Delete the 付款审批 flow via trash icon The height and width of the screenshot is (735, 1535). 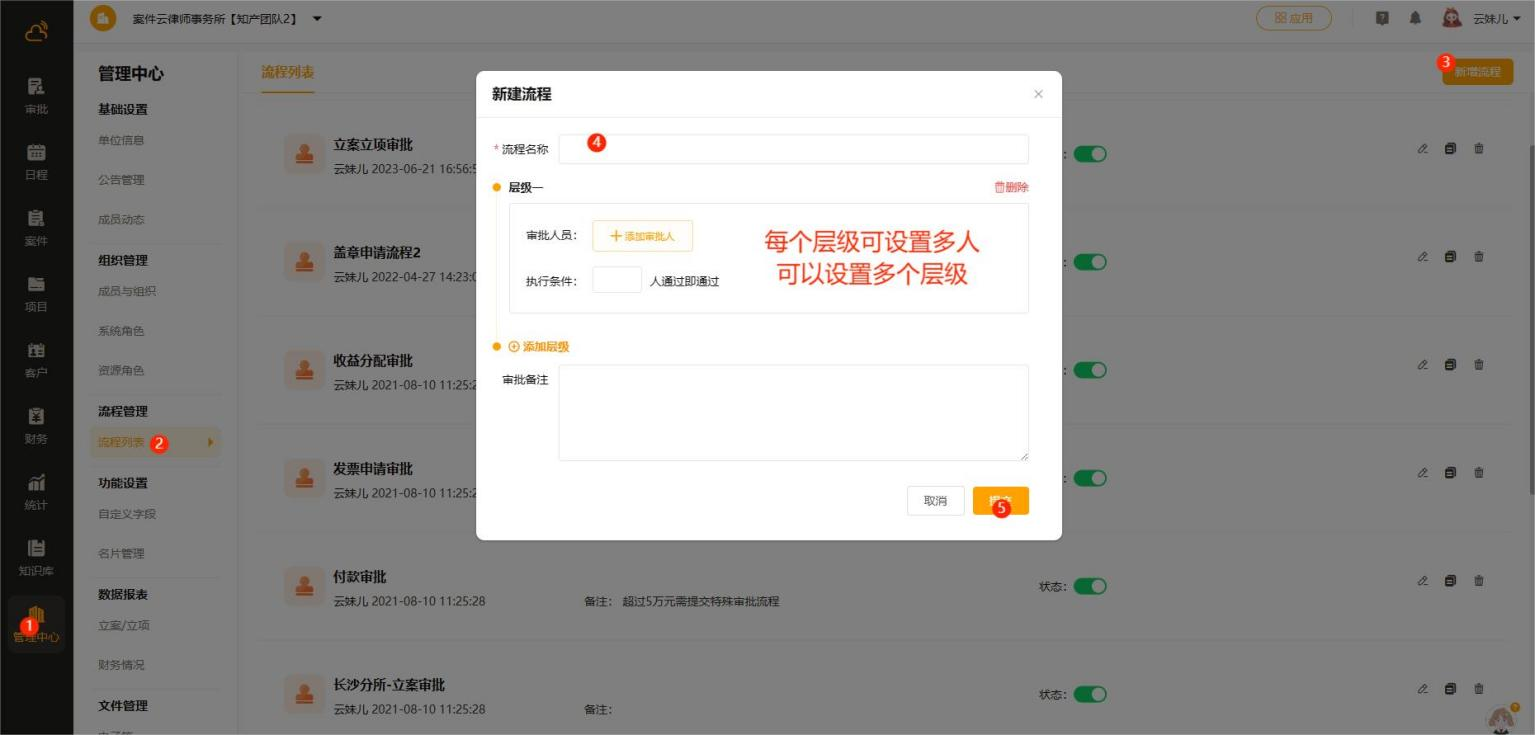(x=1479, y=581)
